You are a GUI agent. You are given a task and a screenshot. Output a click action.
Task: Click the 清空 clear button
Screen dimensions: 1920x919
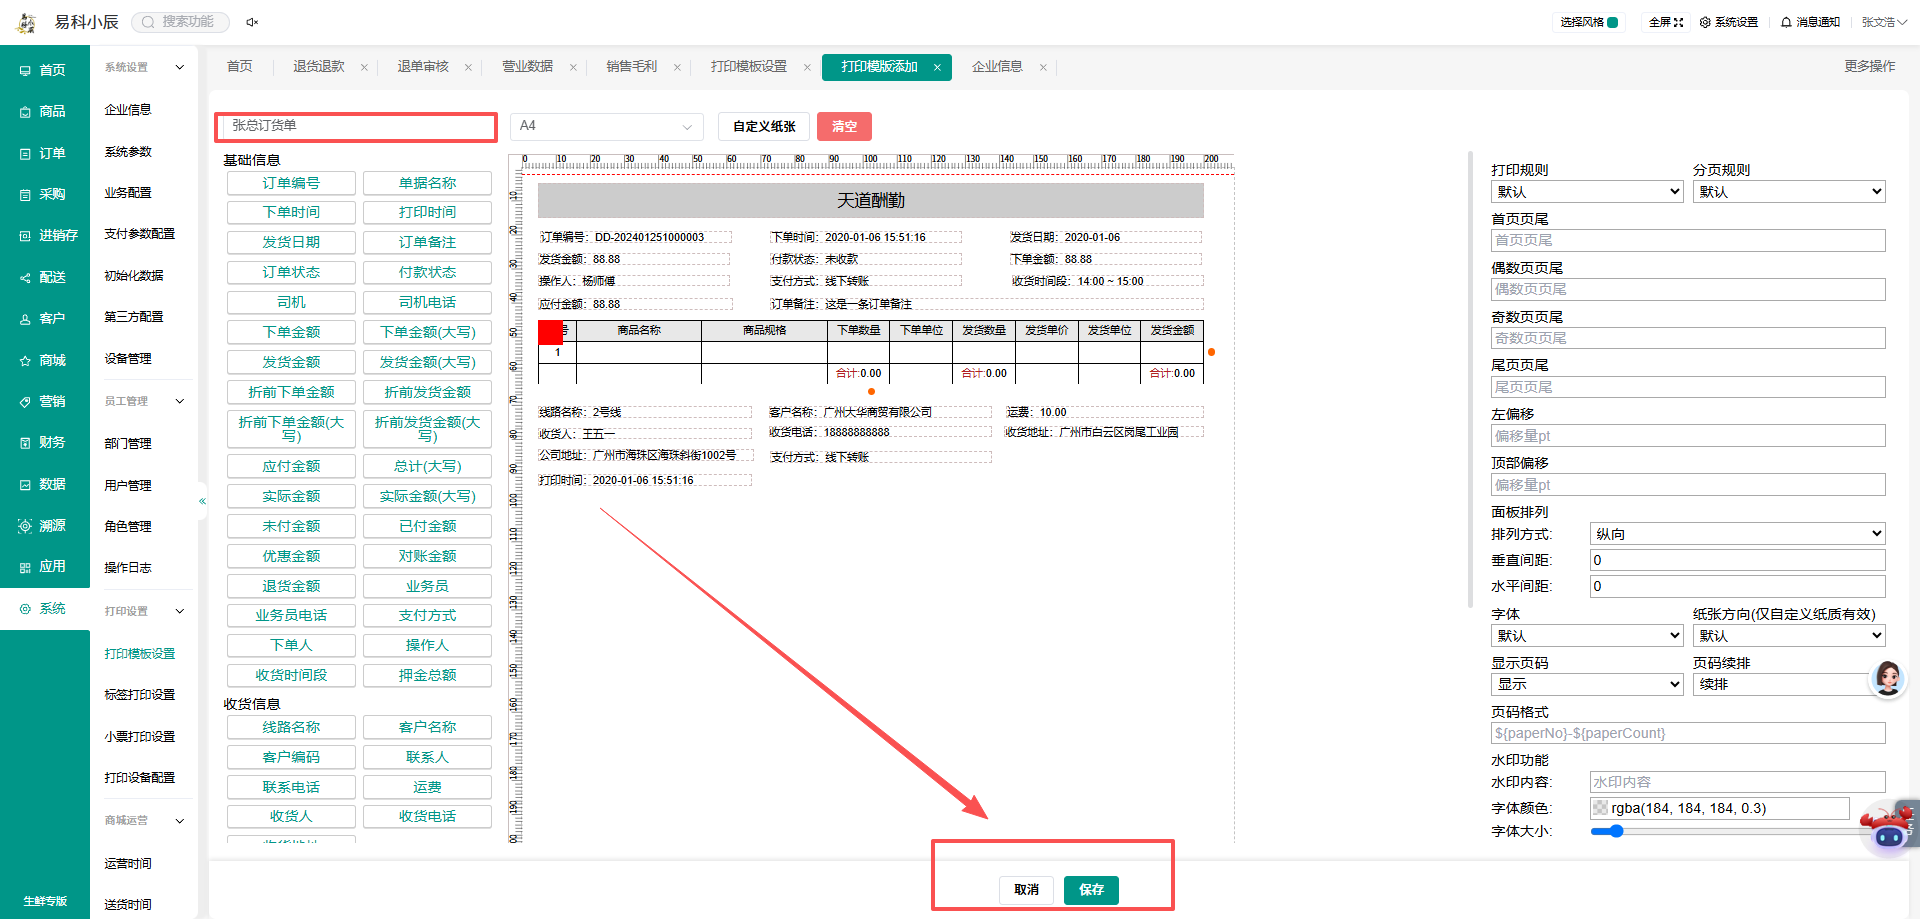click(844, 127)
